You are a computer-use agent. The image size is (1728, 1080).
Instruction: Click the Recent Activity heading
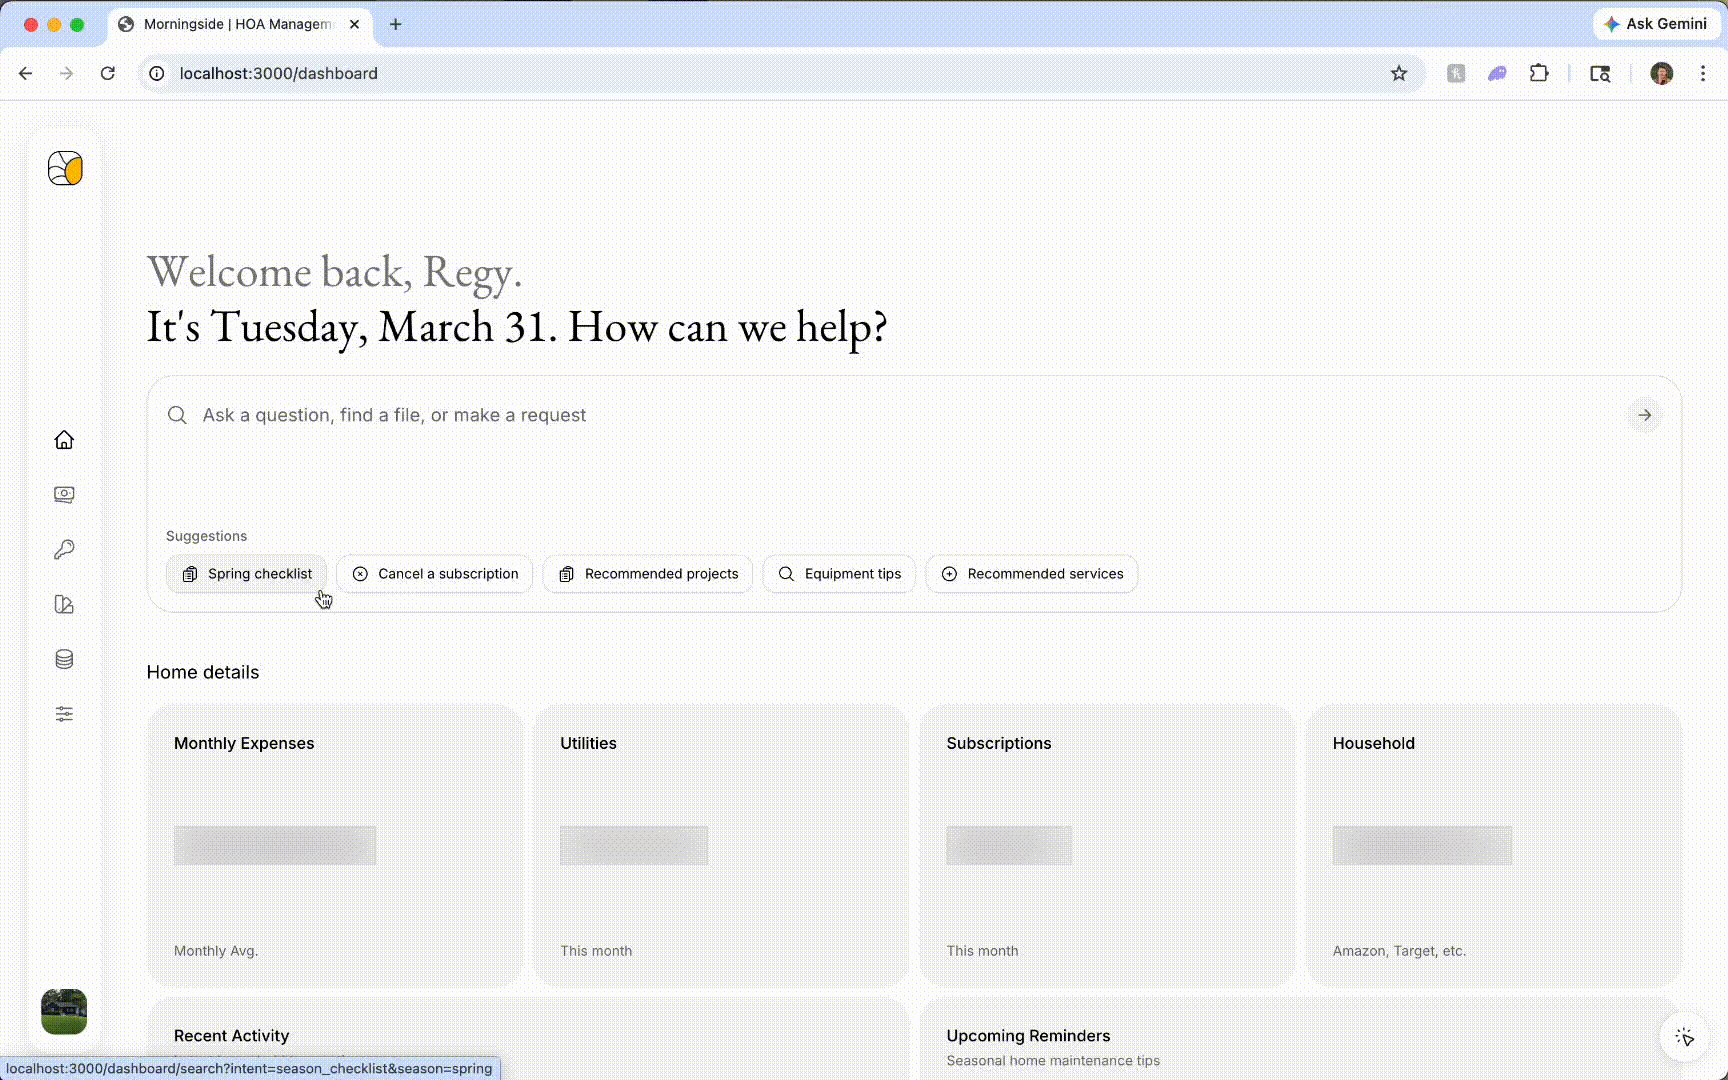pos(232,1036)
